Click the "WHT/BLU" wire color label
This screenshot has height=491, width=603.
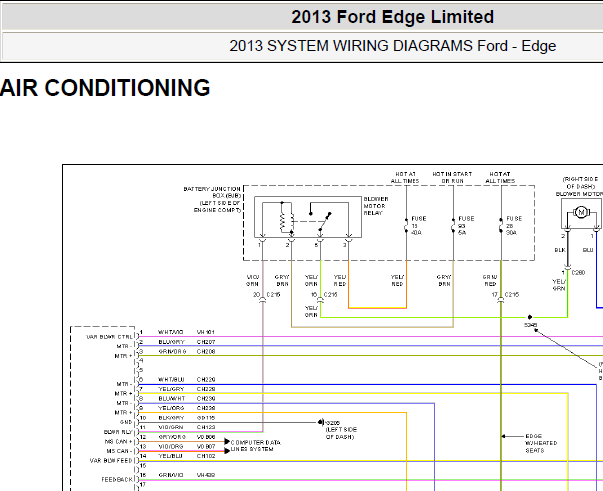(171, 379)
